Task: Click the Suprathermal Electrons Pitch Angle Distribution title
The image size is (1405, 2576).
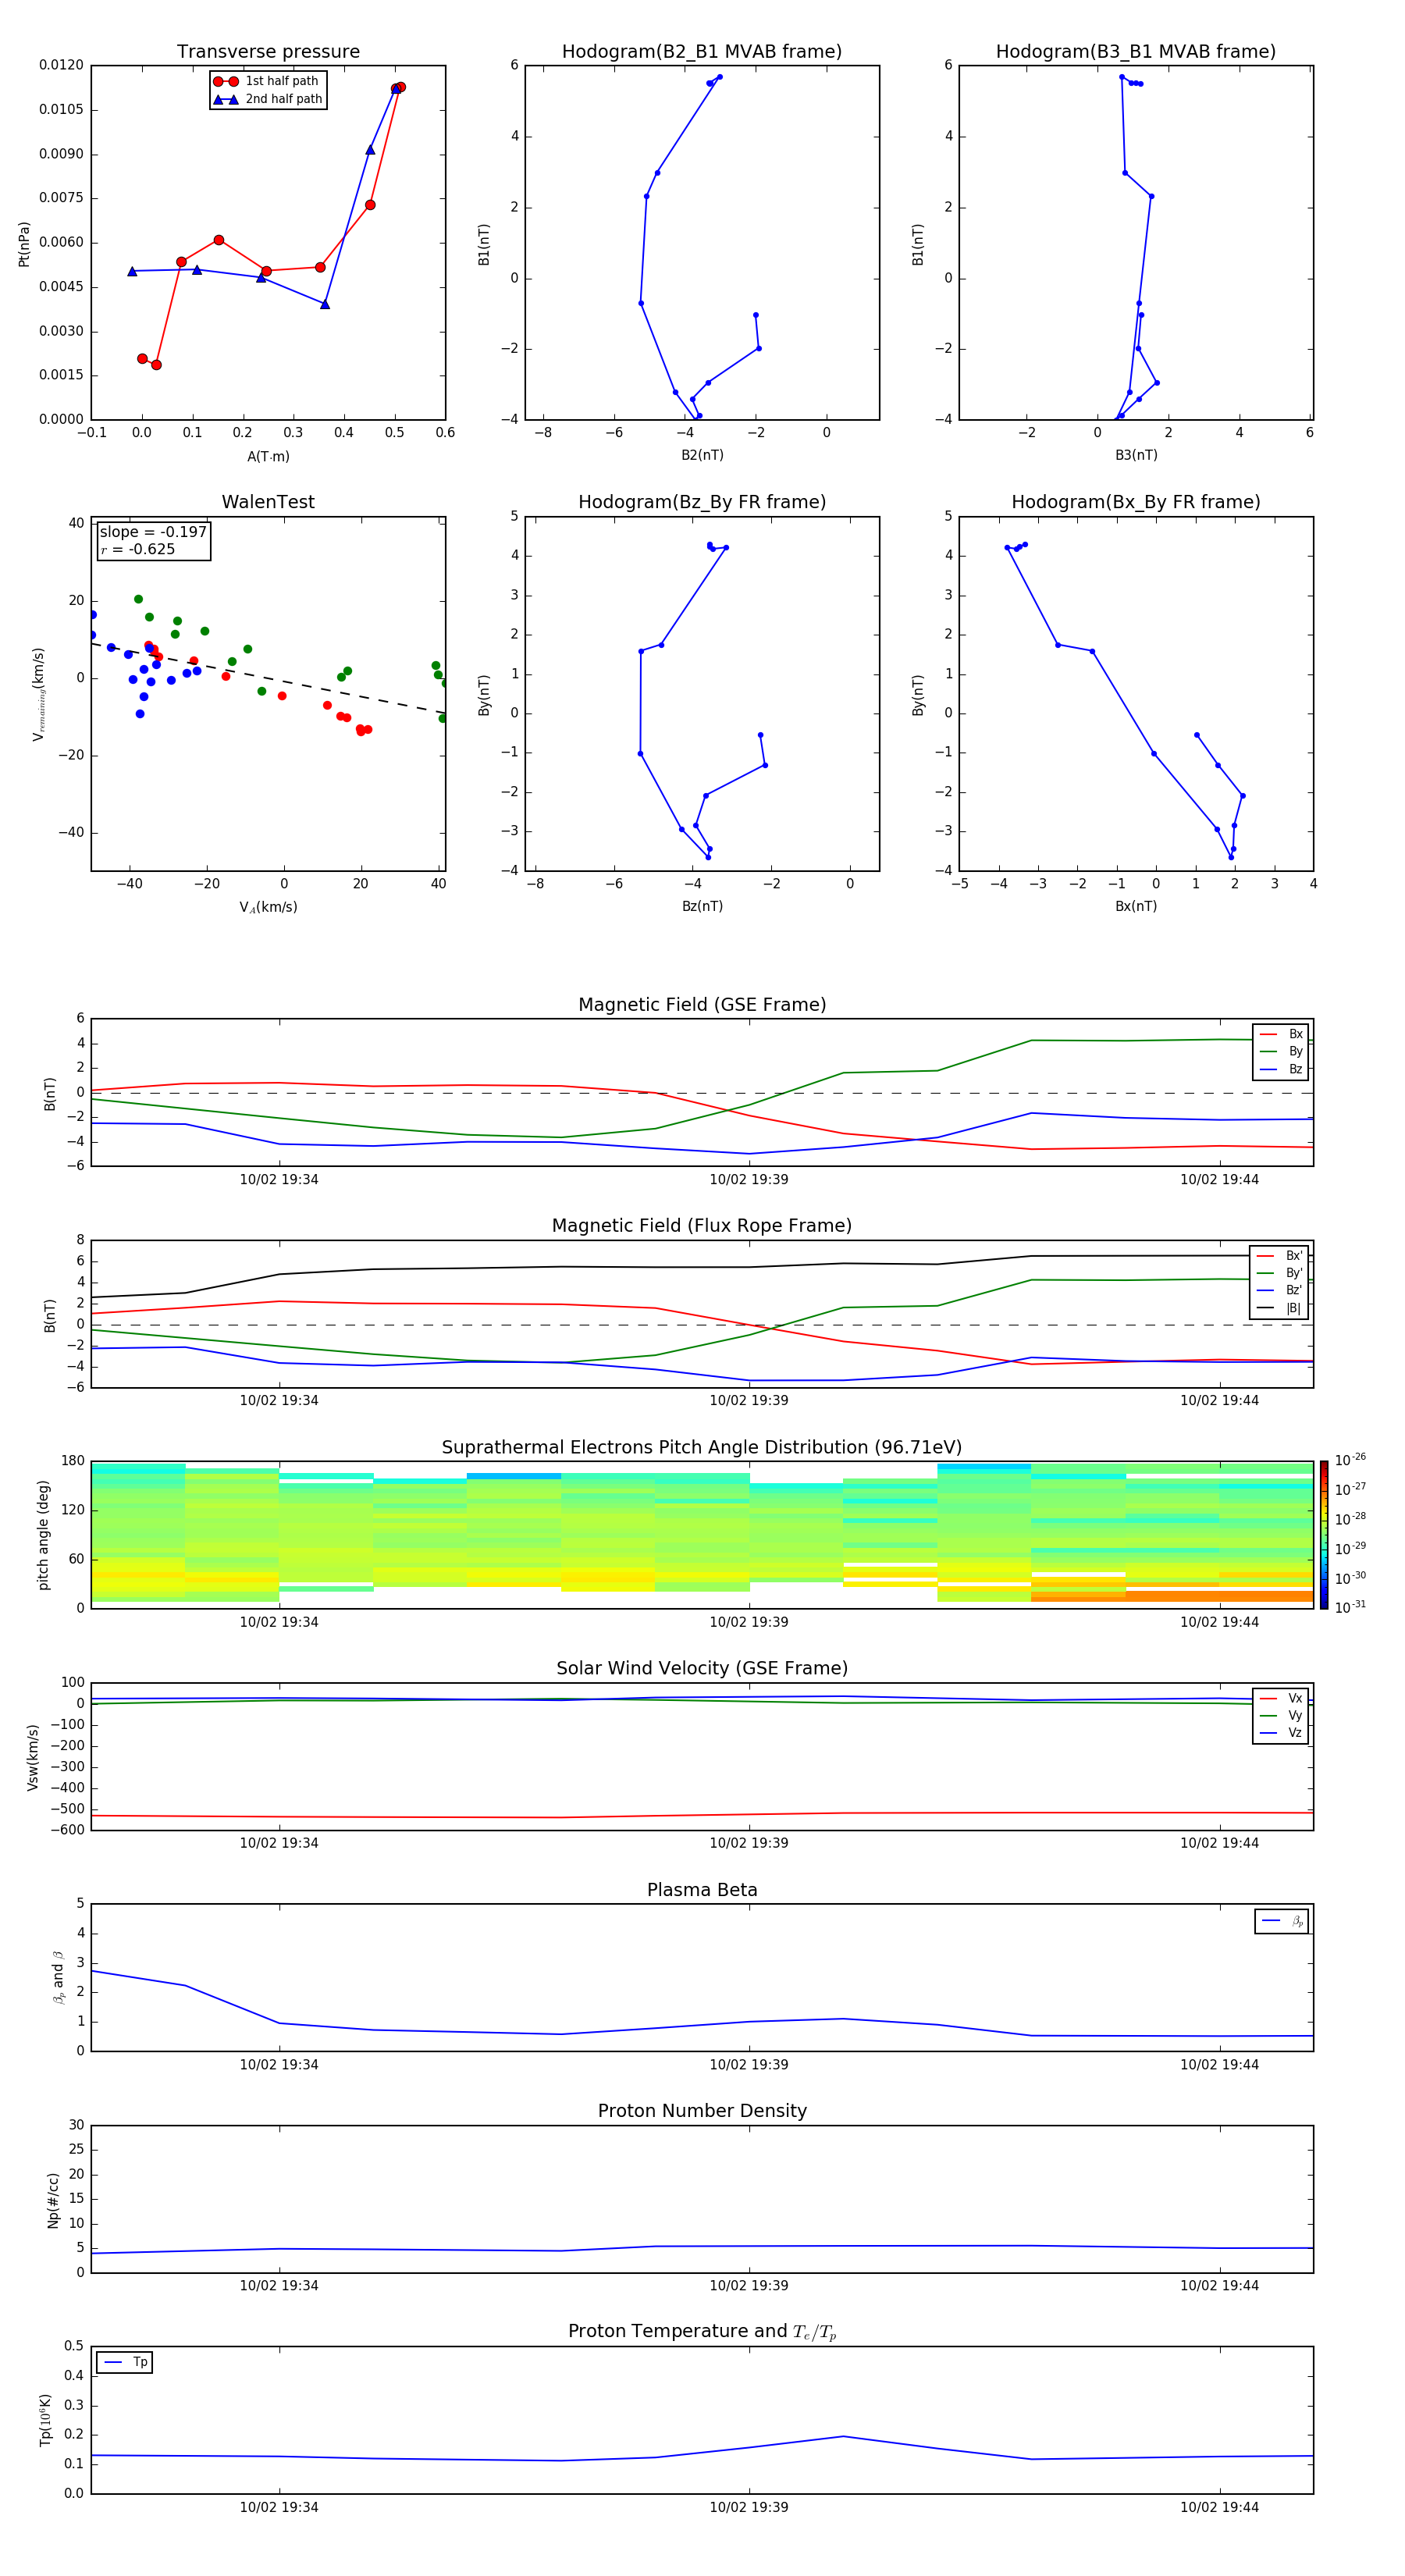Action: (x=702, y=1447)
